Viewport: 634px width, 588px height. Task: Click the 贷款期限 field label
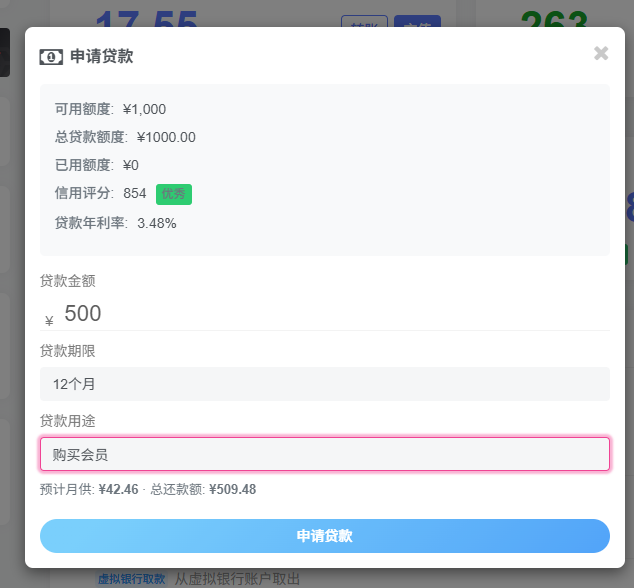[68, 351]
